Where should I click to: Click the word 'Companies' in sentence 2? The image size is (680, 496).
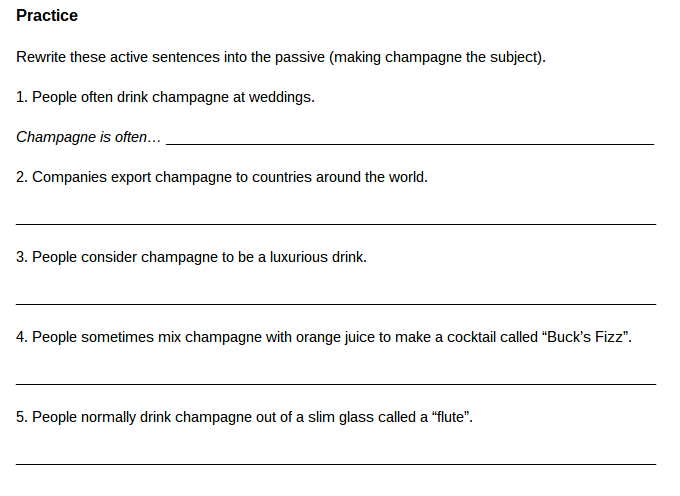click(69, 177)
